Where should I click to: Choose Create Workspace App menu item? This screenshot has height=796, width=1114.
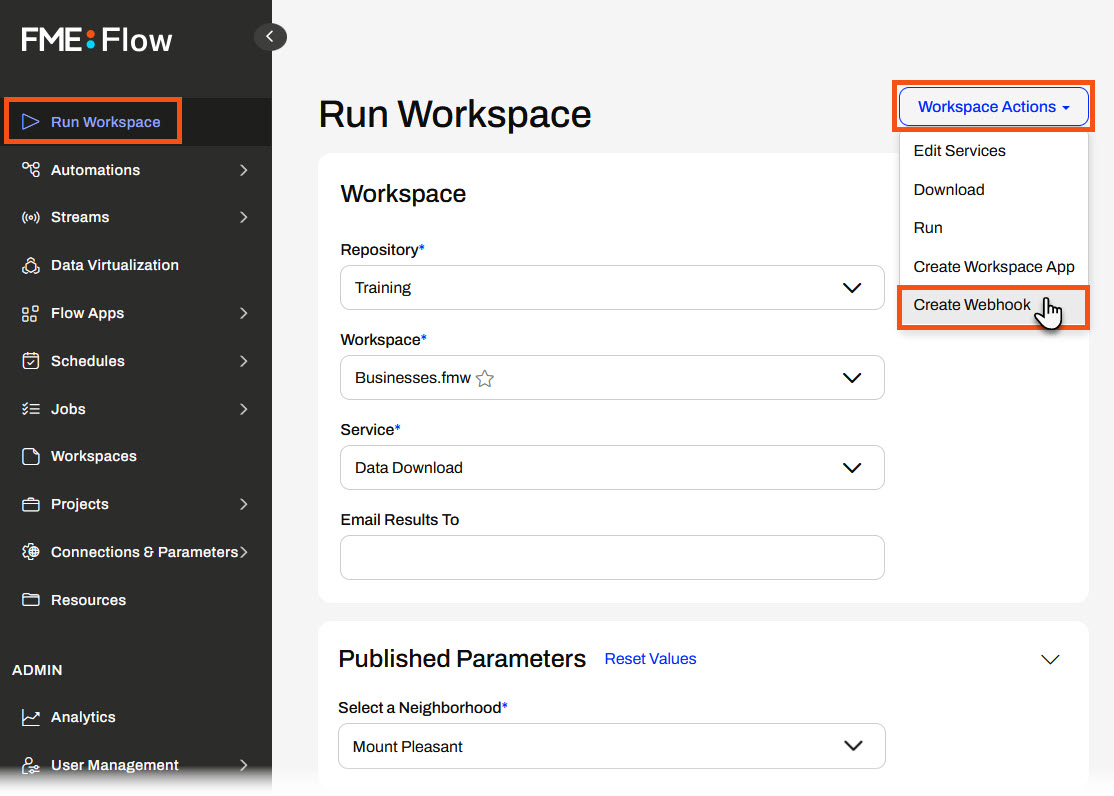993,267
